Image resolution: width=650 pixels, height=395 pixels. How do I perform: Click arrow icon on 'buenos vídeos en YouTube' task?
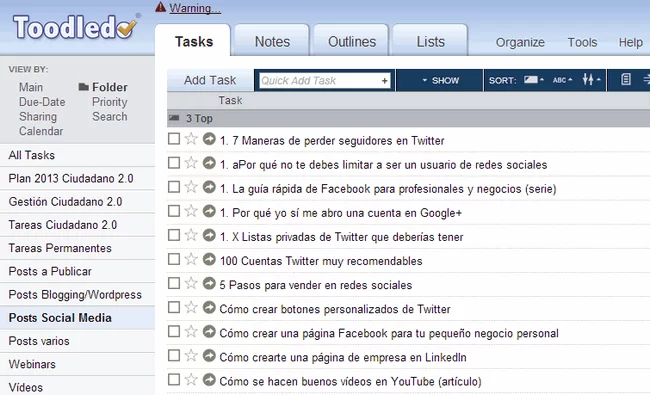(x=209, y=379)
